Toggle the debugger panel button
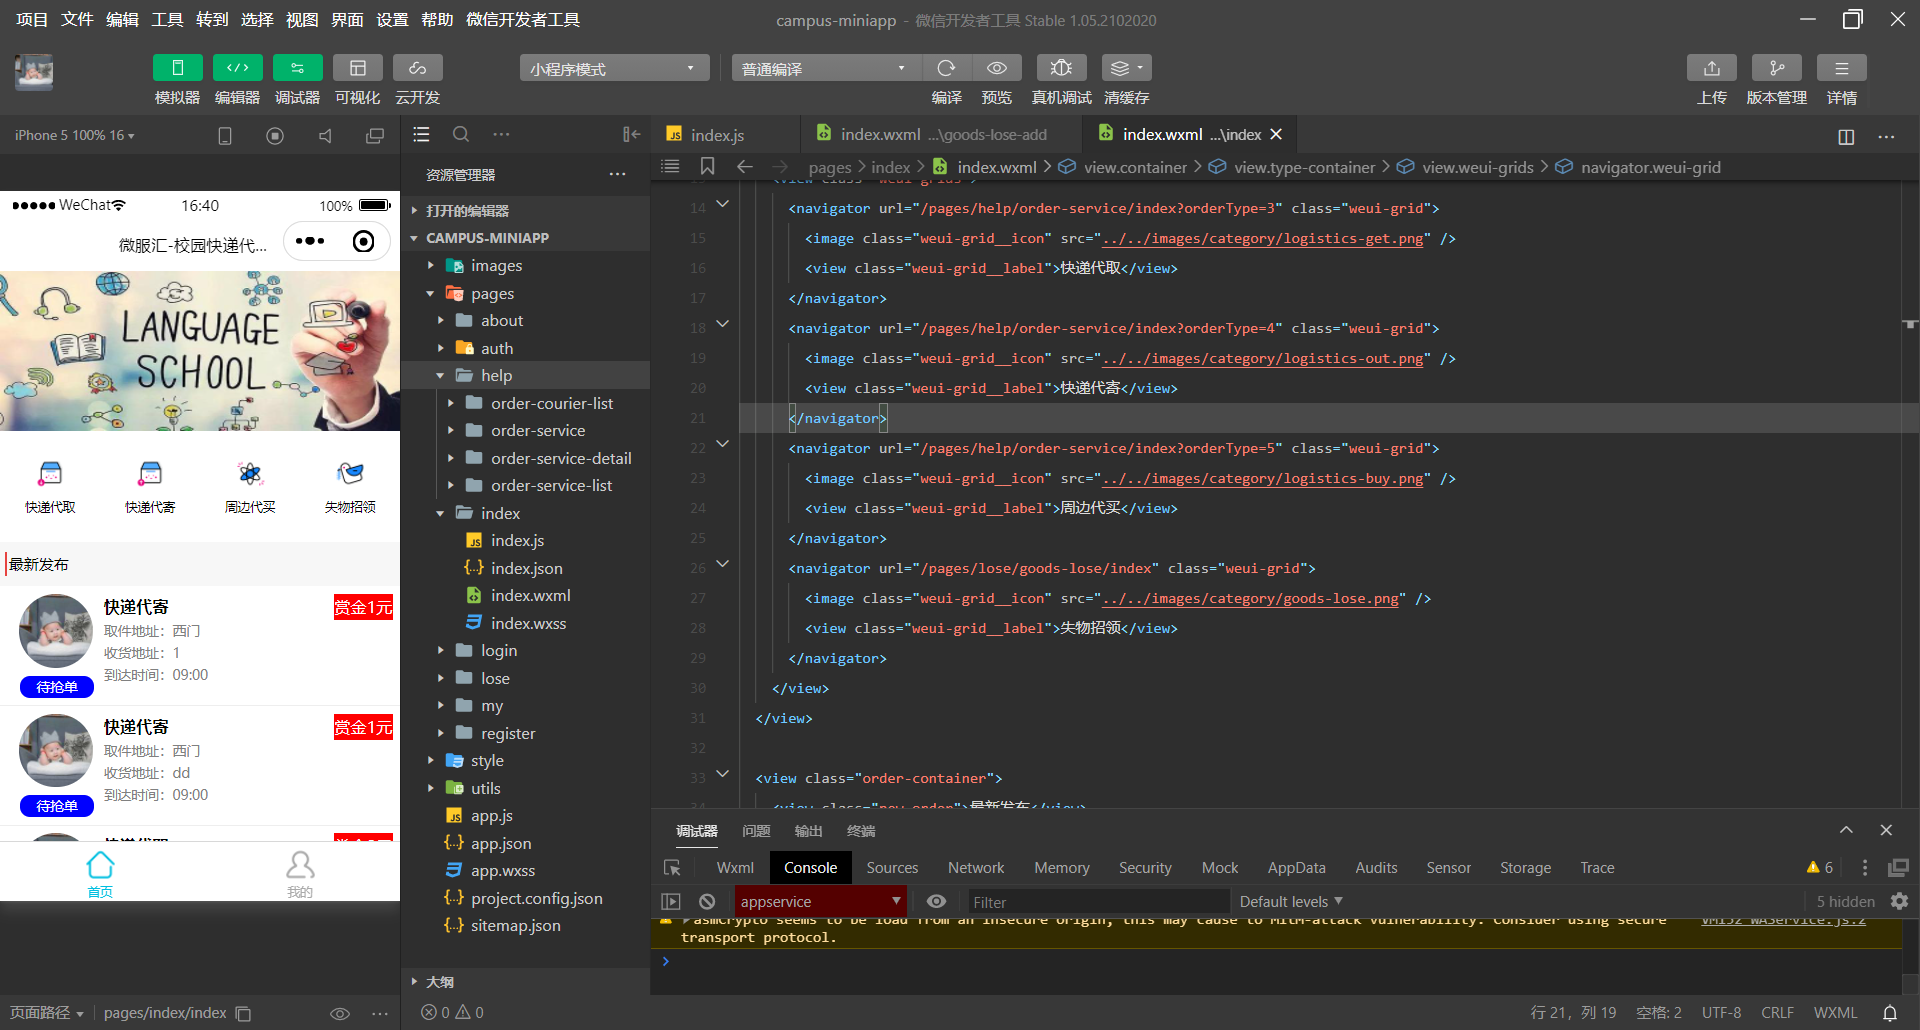This screenshot has width=1920, height=1030. (297, 68)
